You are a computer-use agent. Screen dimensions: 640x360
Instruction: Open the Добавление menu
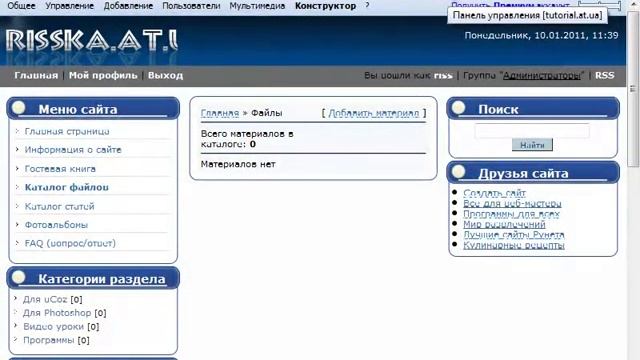[x=128, y=6]
